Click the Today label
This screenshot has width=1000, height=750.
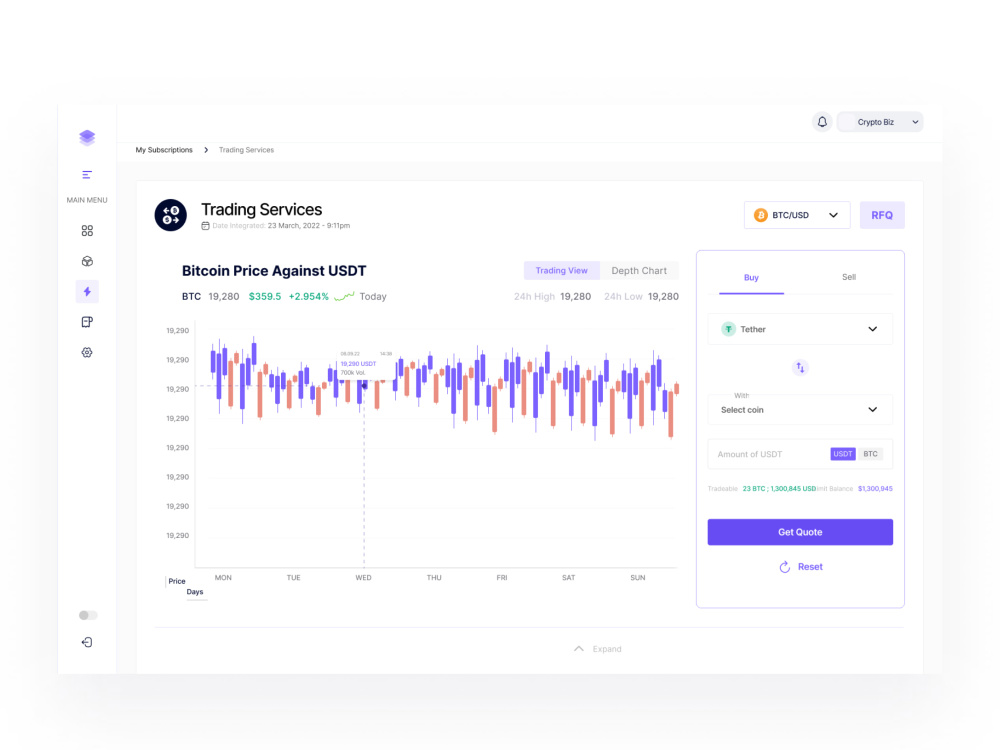click(x=373, y=297)
